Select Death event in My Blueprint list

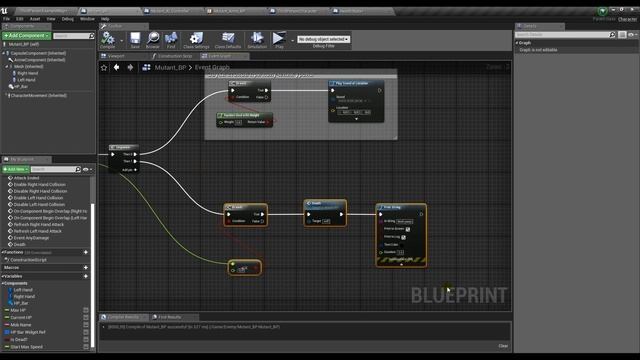[20, 244]
